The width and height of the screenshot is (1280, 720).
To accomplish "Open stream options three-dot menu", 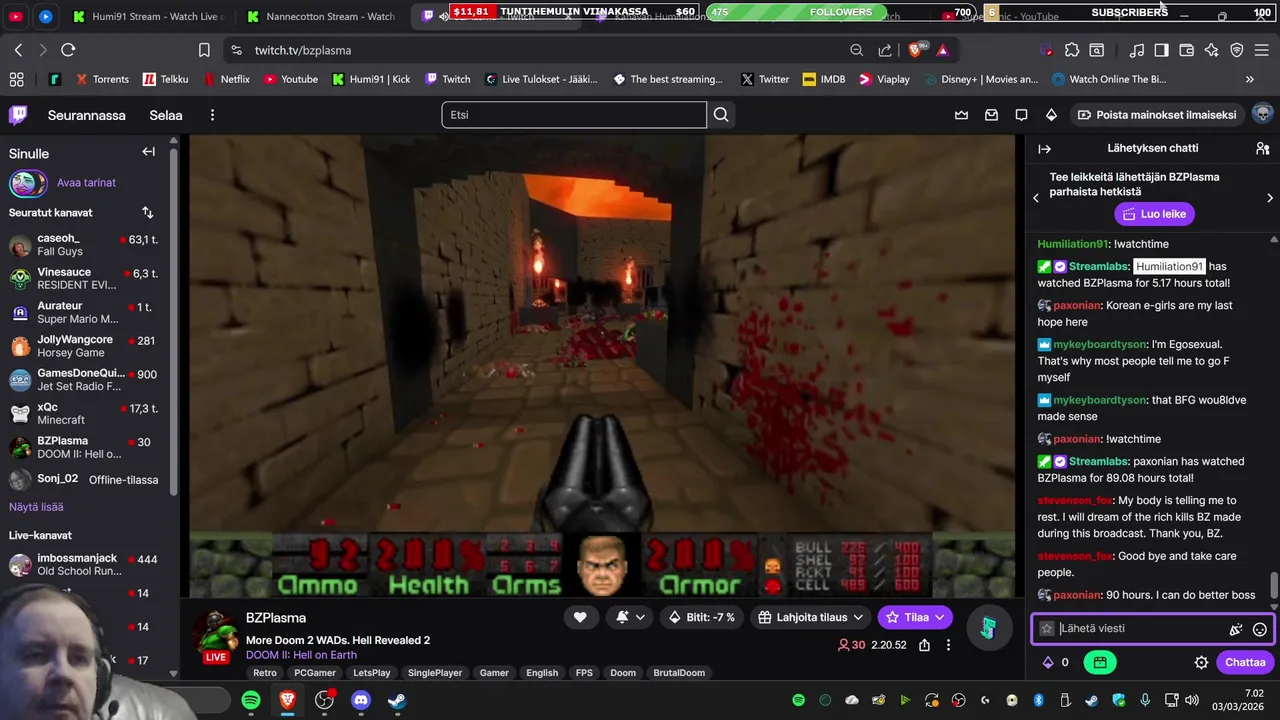I will (948, 645).
